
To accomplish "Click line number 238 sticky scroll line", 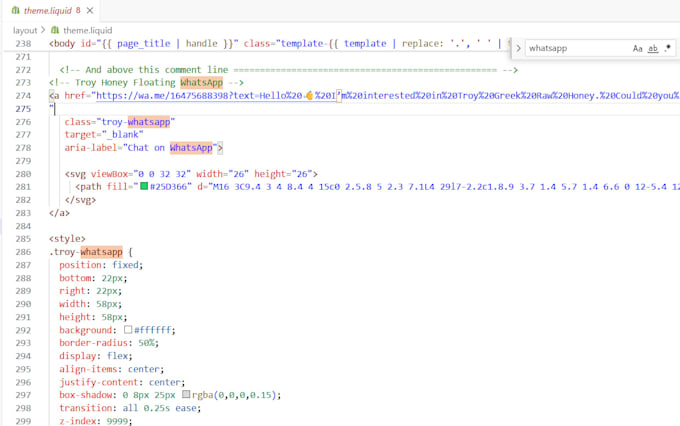I will point(23,44).
